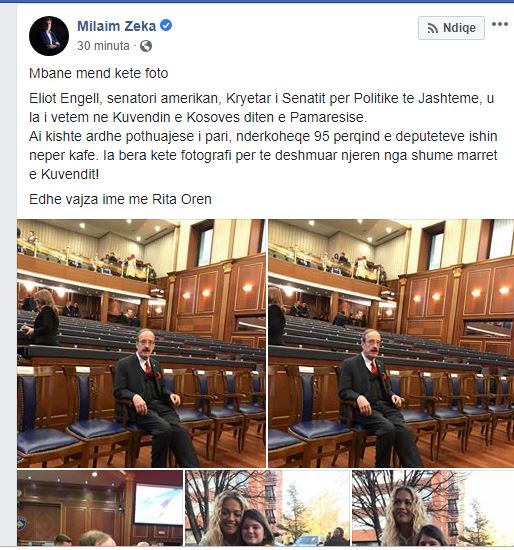Open the Milaim Zeka name link
This screenshot has width=514, height=550.
pyautogui.click(x=116, y=26)
